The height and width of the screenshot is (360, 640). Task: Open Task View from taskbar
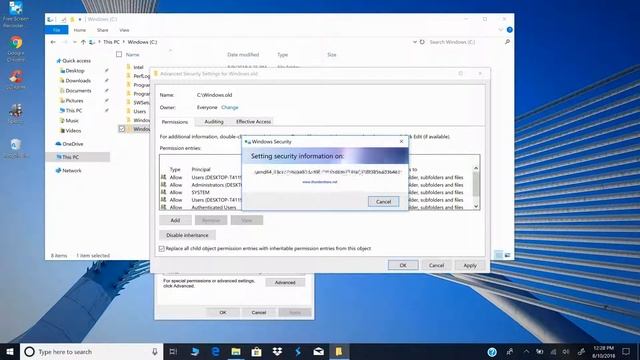[x=173, y=352]
